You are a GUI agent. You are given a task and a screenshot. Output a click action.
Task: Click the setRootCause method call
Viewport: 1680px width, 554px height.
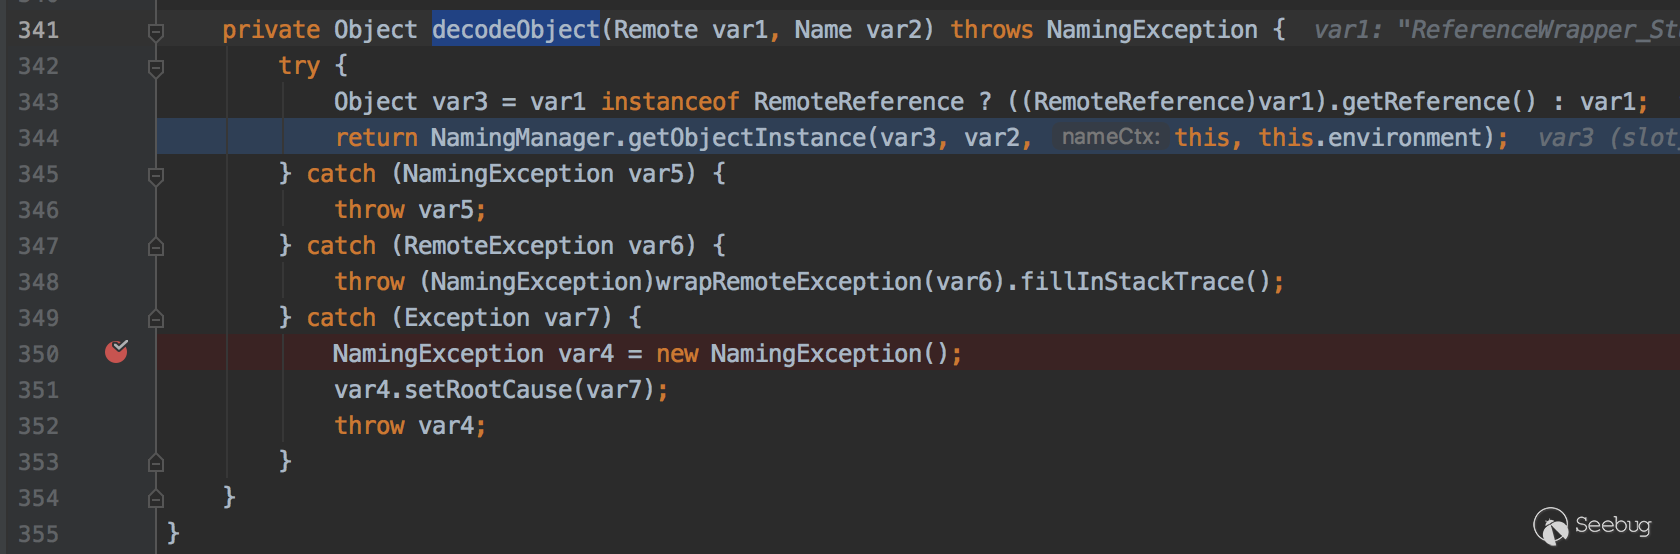point(488,390)
